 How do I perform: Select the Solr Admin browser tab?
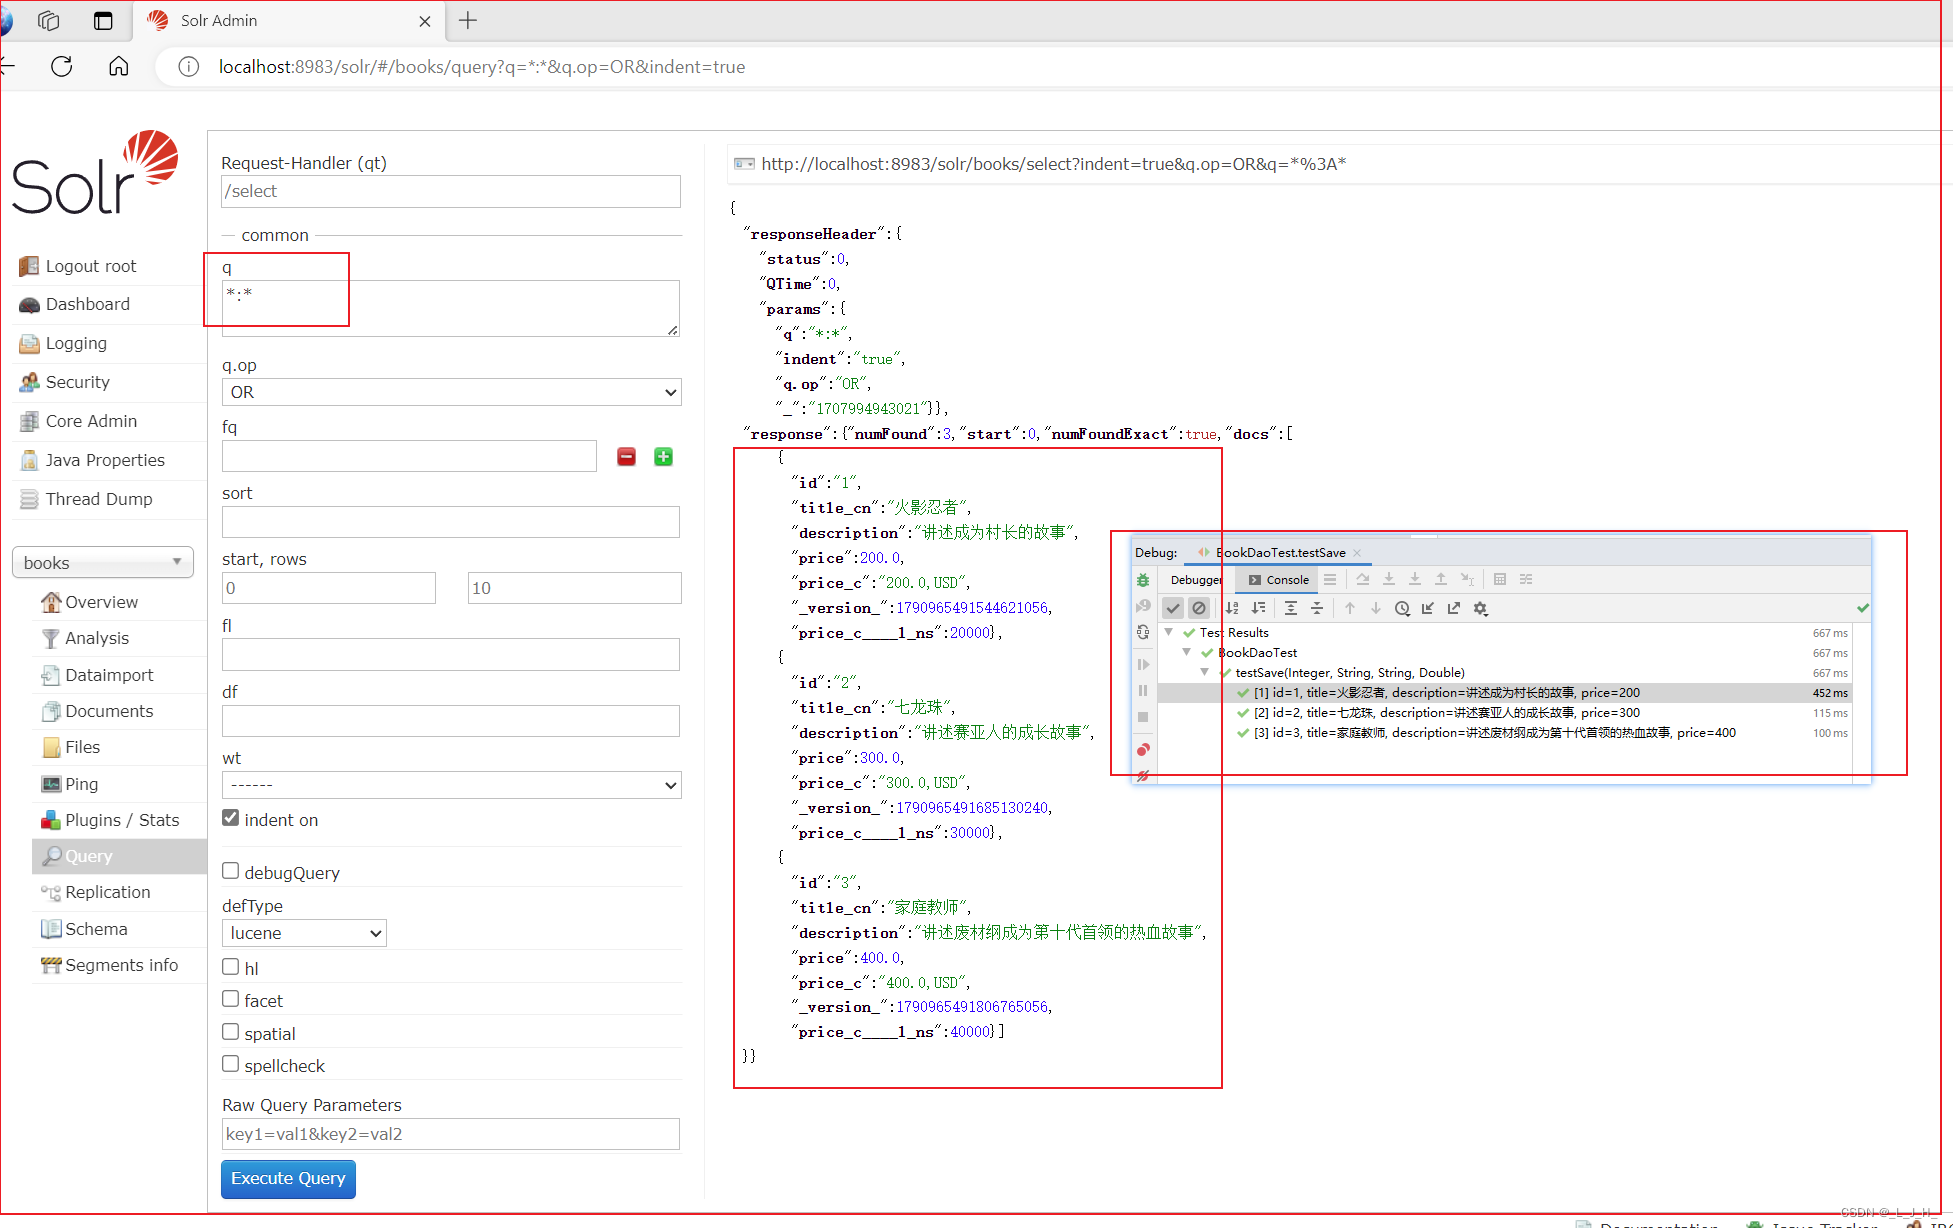[219, 20]
